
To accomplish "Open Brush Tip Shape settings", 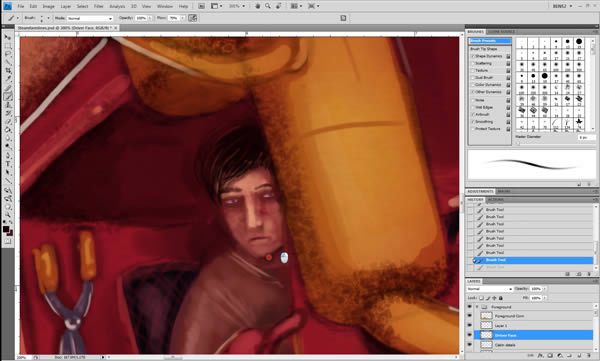I will (484, 49).
